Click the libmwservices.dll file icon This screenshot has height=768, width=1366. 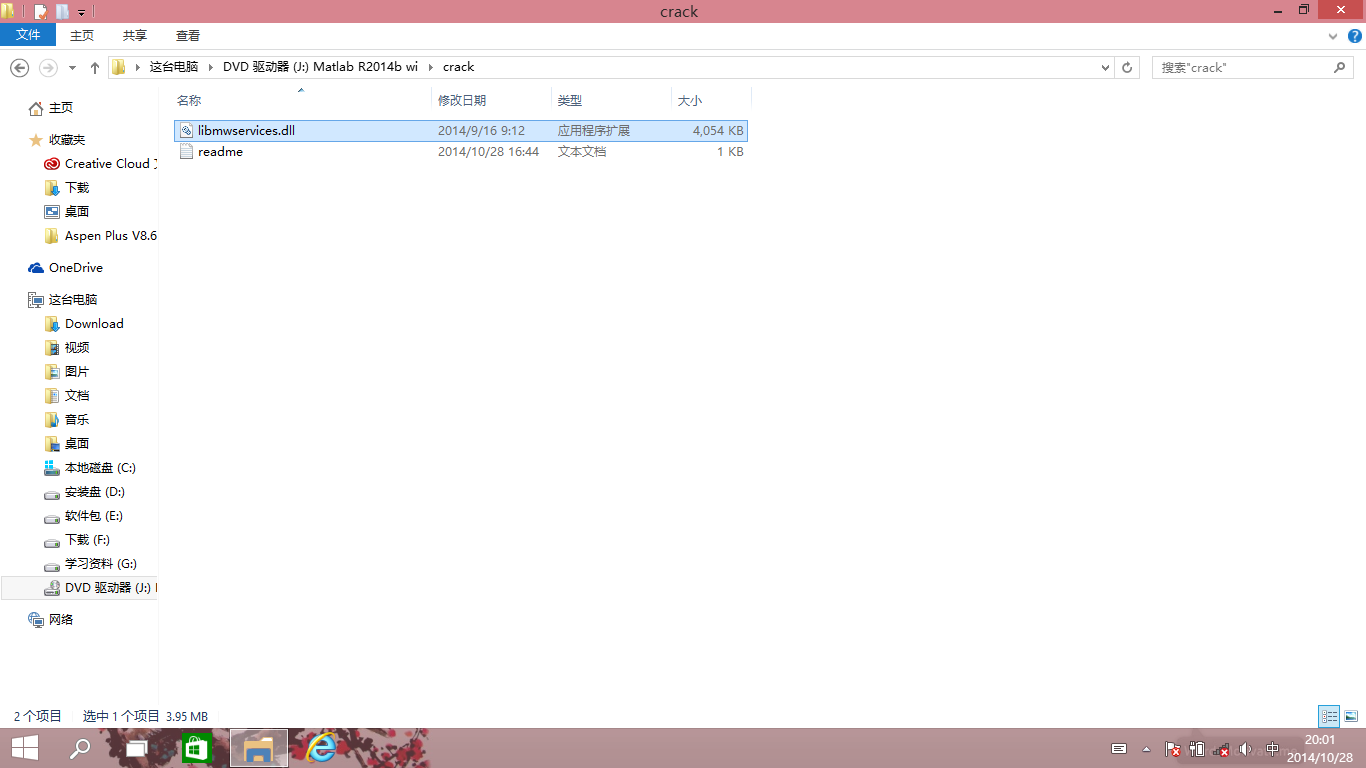(x=186, y=131)
